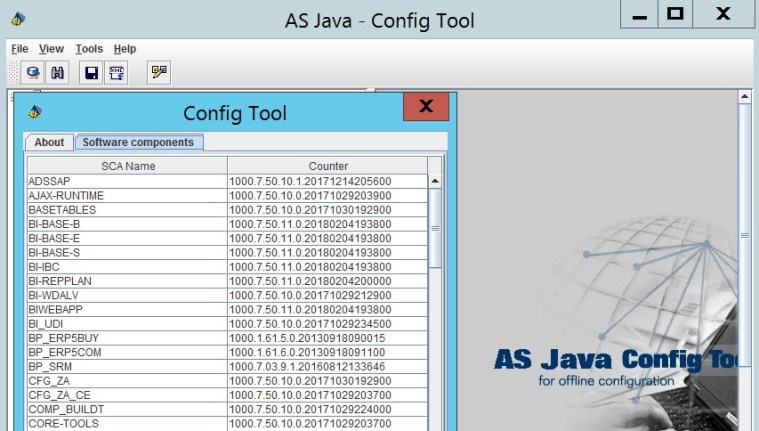The height and width of the screenshot is (431, 759).
Task: Click counter 1000.7.50.10.0.20171029203900
Action: [x=310, y=196]
